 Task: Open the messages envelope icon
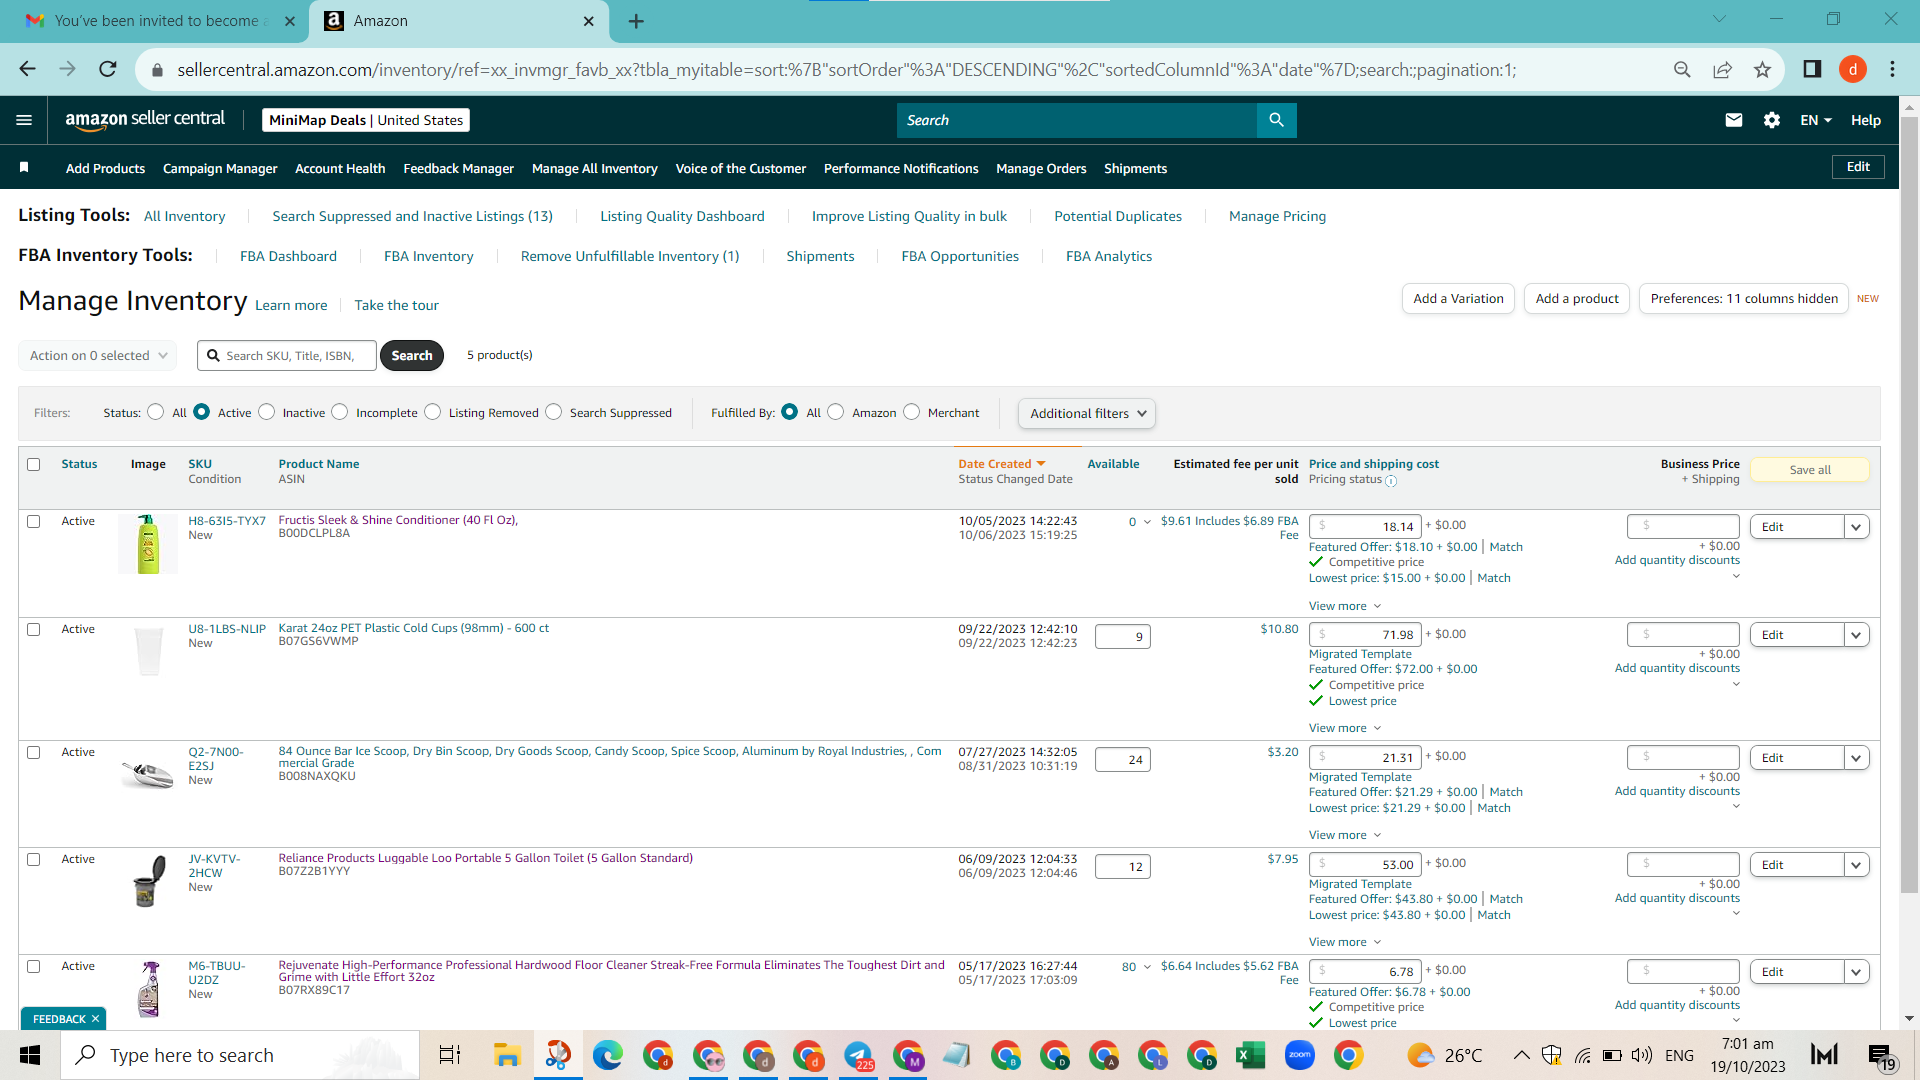coord(1734,120)
